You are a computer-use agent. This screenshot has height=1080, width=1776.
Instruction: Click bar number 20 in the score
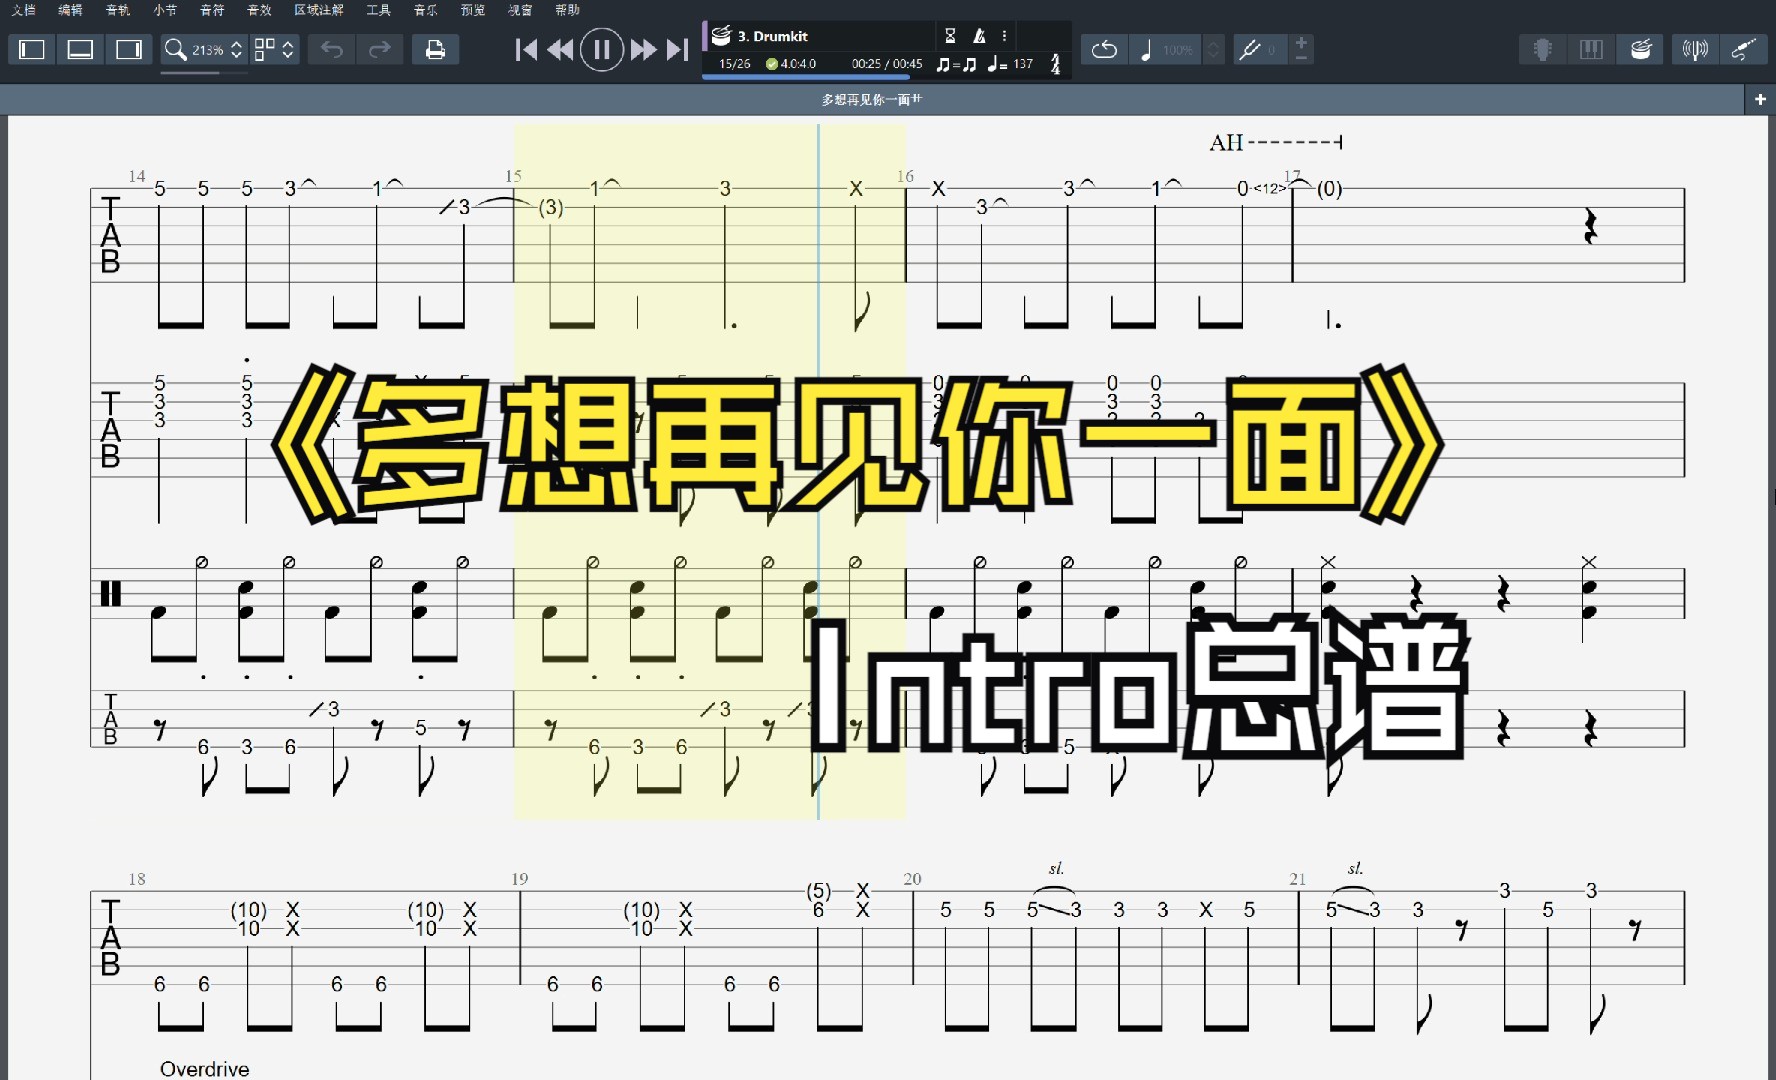pos(912,879)
